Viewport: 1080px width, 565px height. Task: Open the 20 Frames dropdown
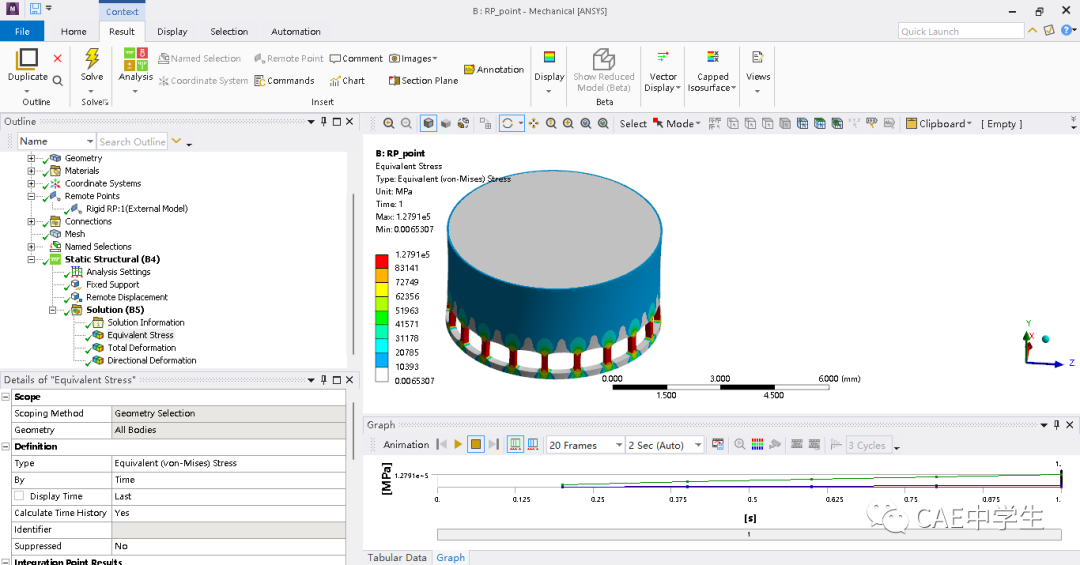pyautogui.click(x=619, y=445)
